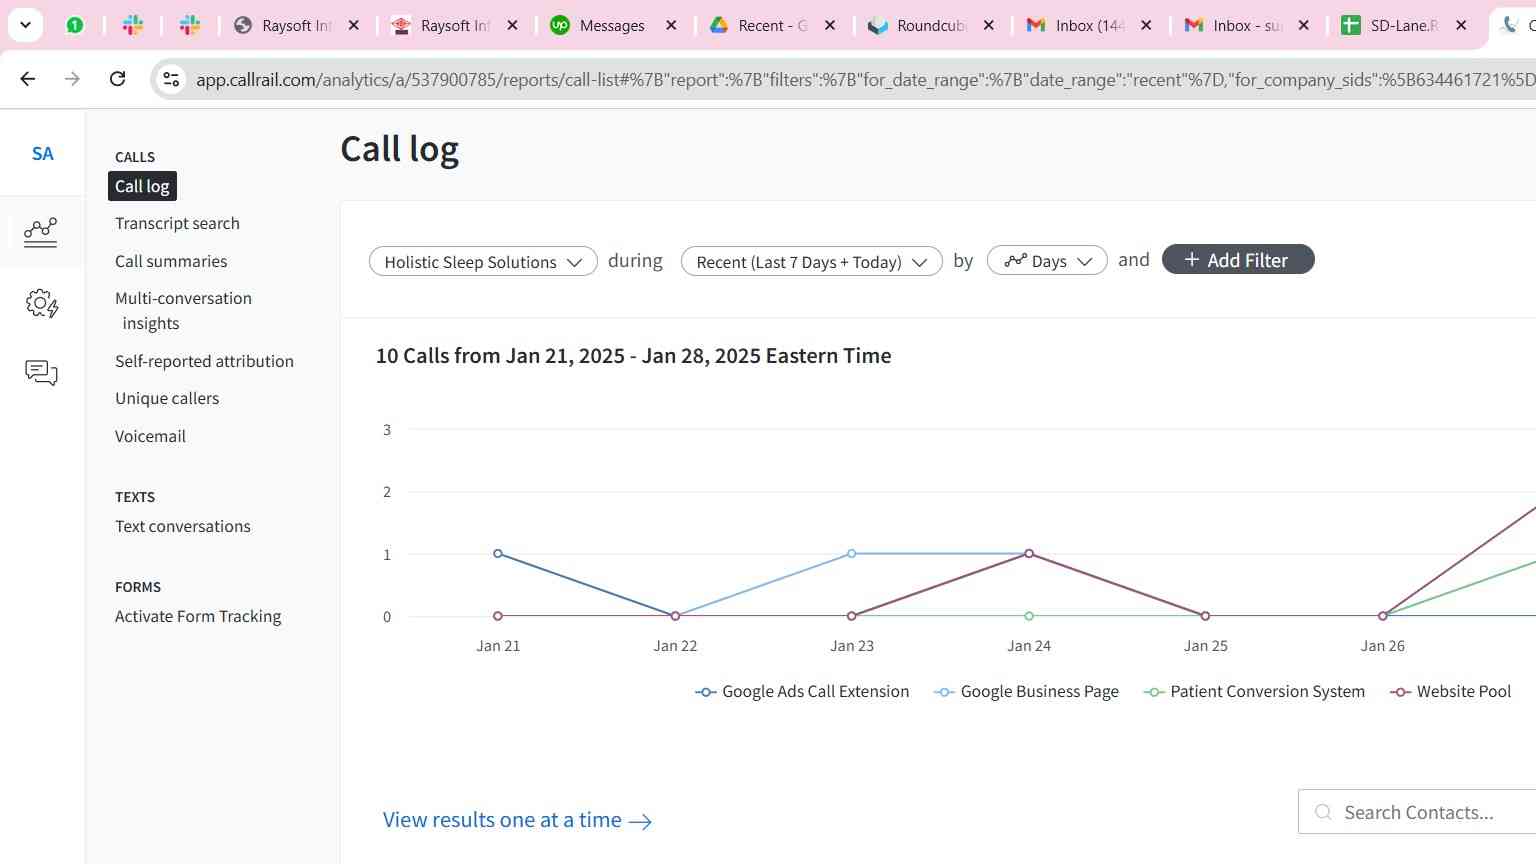Image resolution: width=1536 pixels, height=864 pixels.
Task: Switch to first pinned Slack tab
Action: (x=132, y=25)
